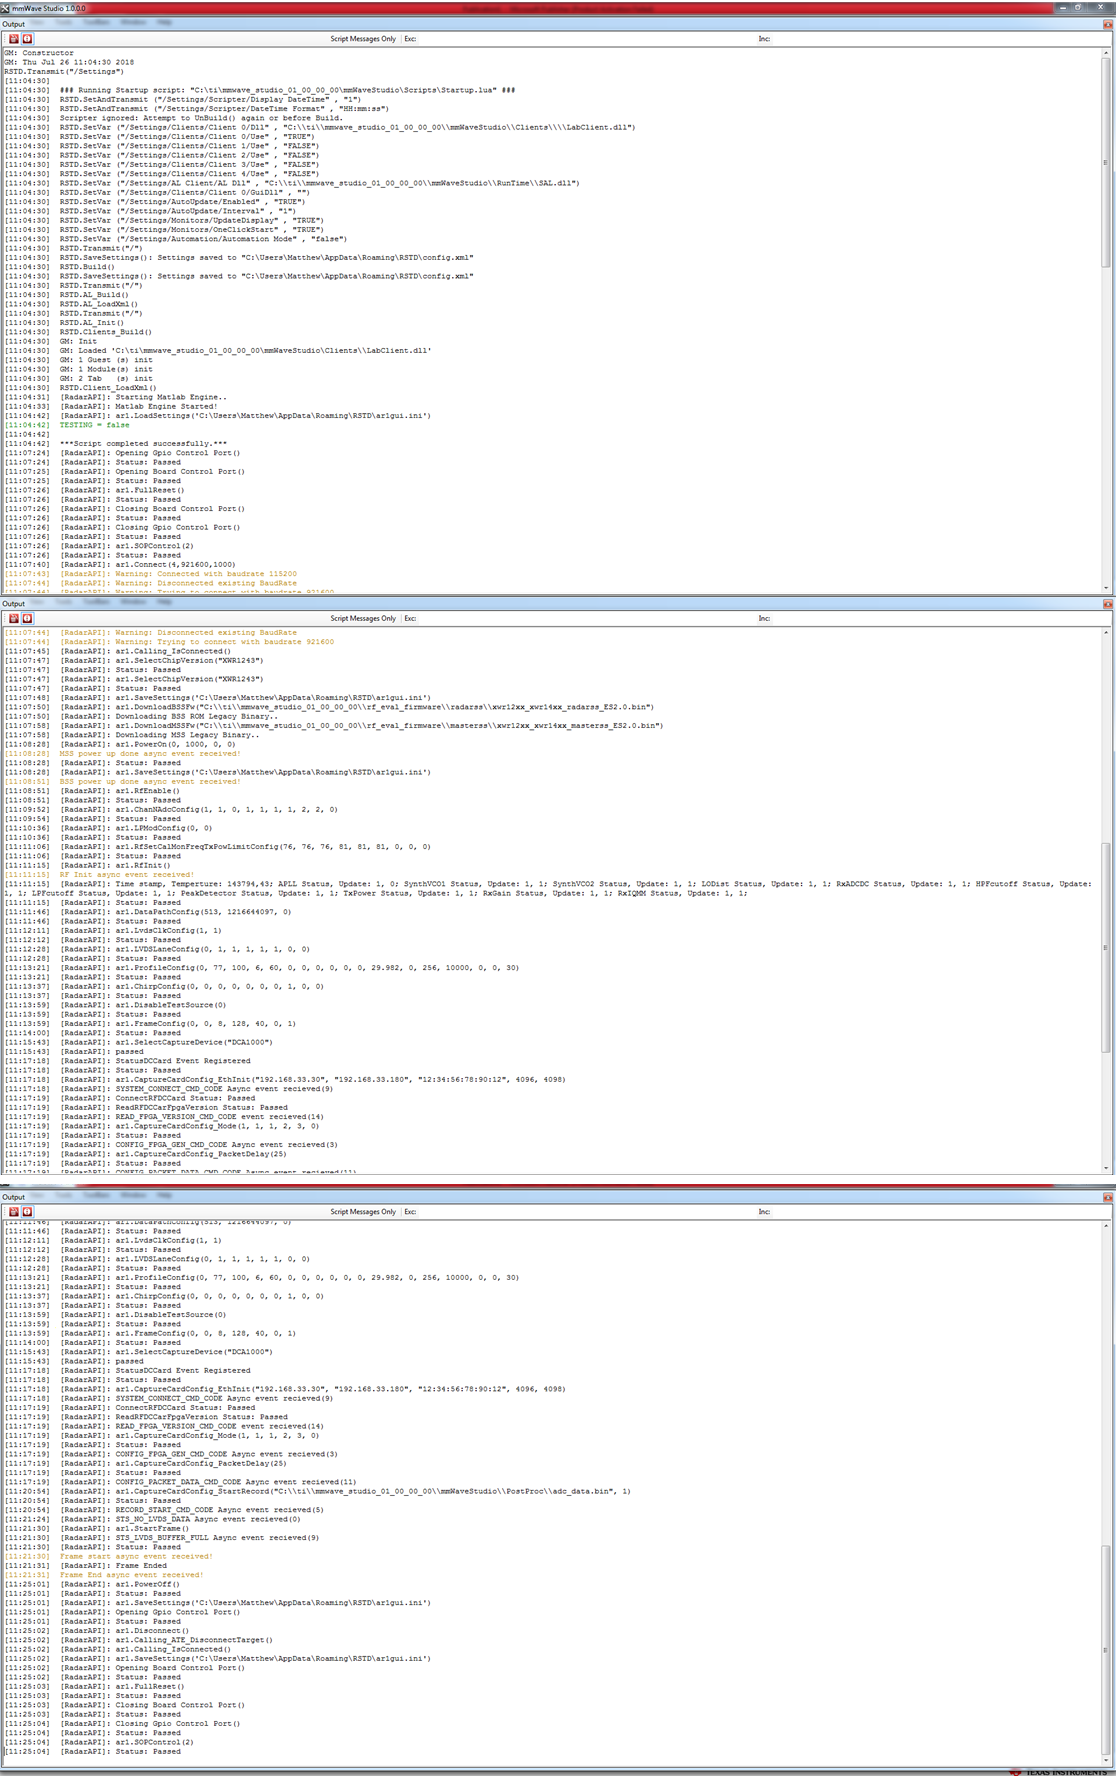The width and height of the screenshot is (1116, 1776).
Task: Click the 'ar1.Disconnect()' log line
Action: pyautogui.click(x=97, y=1631)
